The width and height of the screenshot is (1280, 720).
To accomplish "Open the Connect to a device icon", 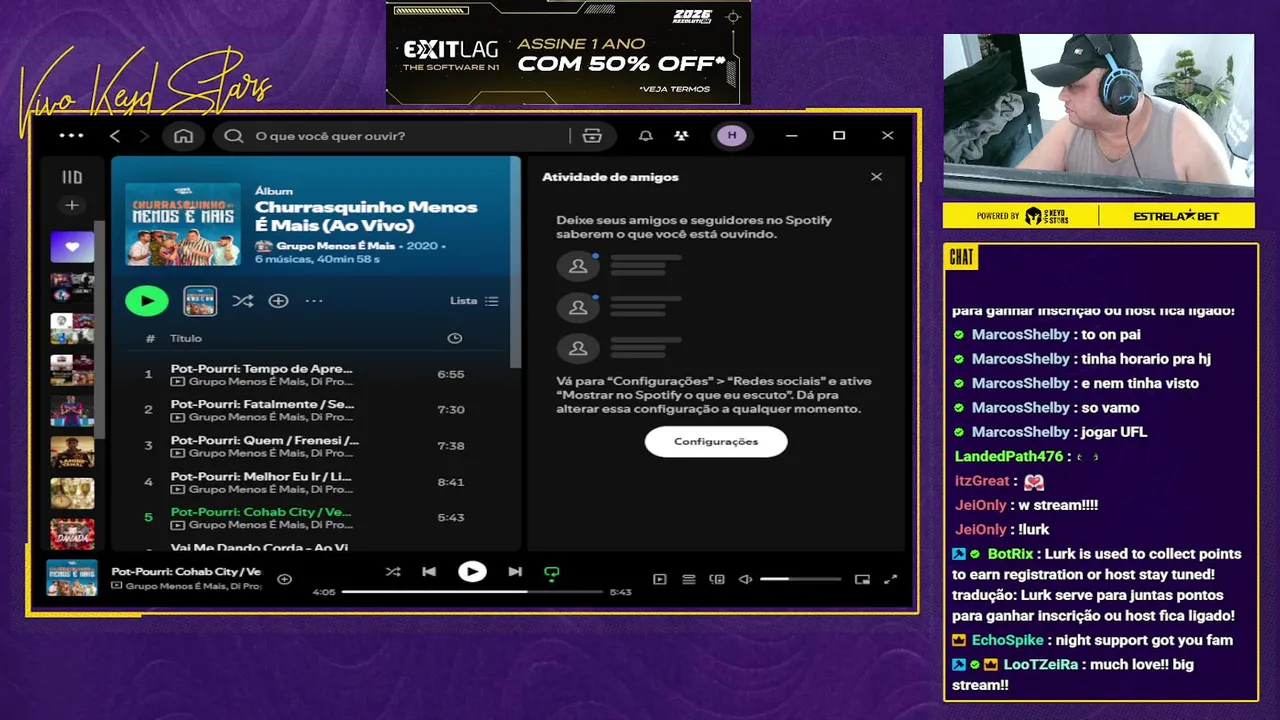I will [717, 579].
